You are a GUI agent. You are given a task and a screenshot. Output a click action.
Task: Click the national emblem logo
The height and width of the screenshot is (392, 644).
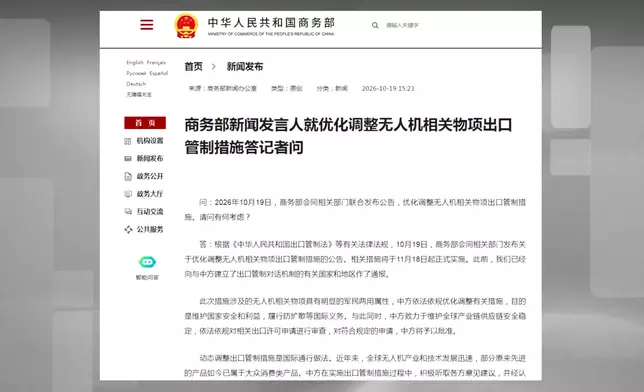point(186,25)
